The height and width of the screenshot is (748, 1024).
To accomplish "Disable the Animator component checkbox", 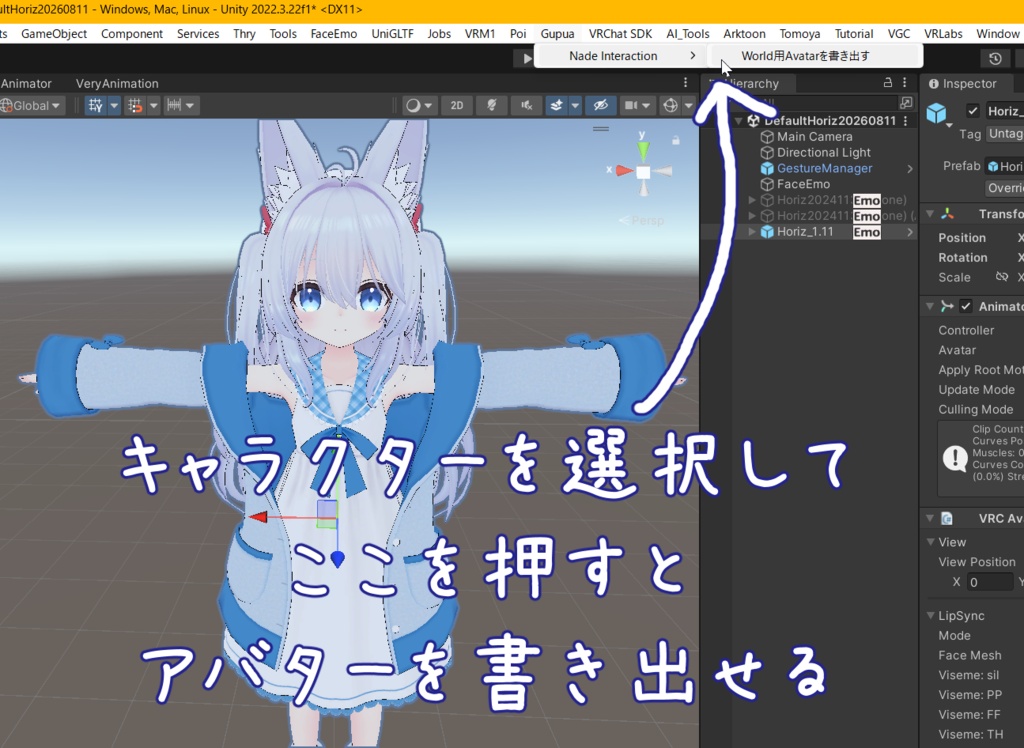I will pyautogui.click(x=966, y=306).
